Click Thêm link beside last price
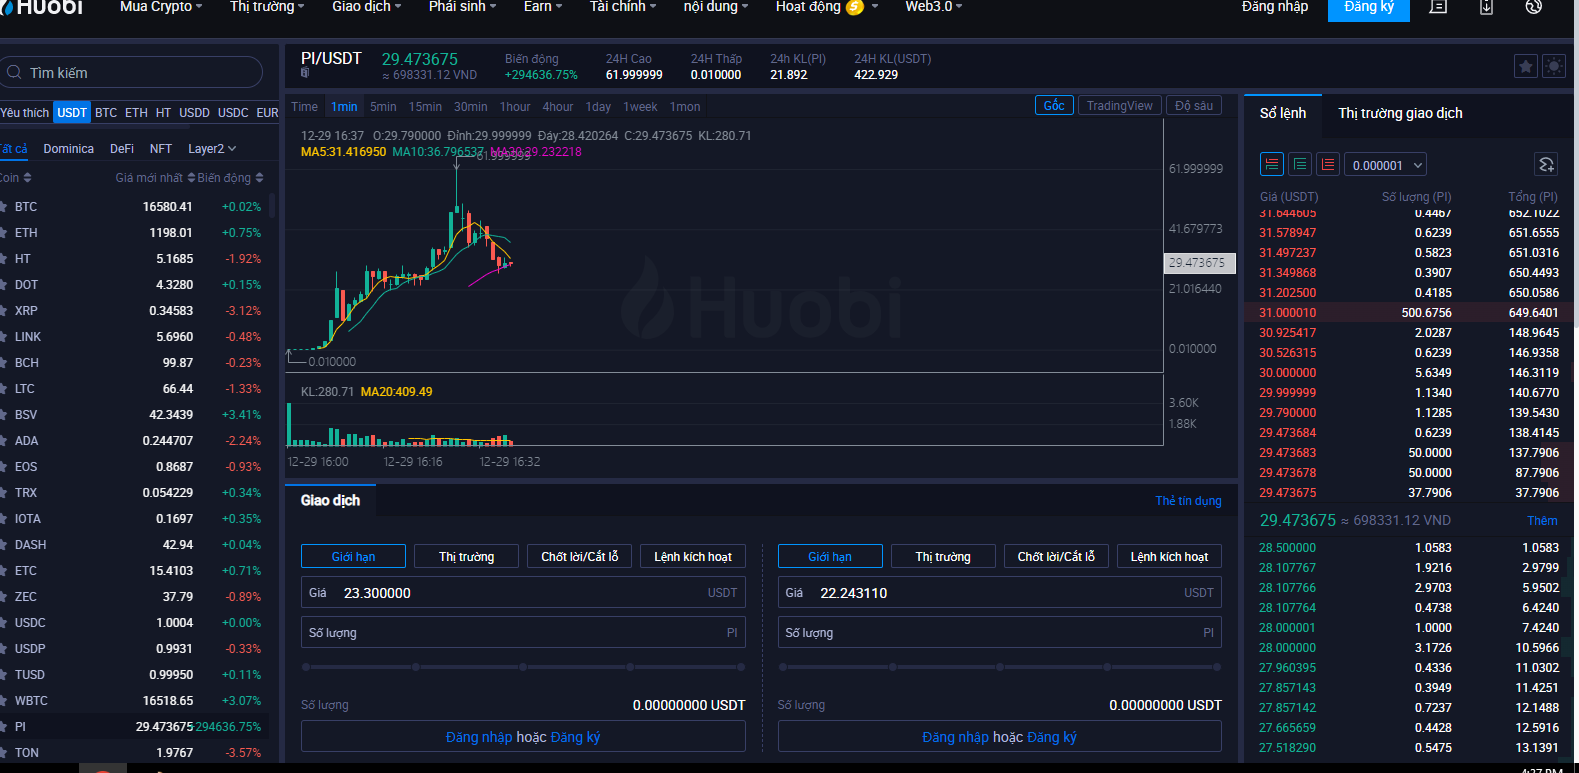This screenshot has height=773, width=1579. pos(1542,521)
